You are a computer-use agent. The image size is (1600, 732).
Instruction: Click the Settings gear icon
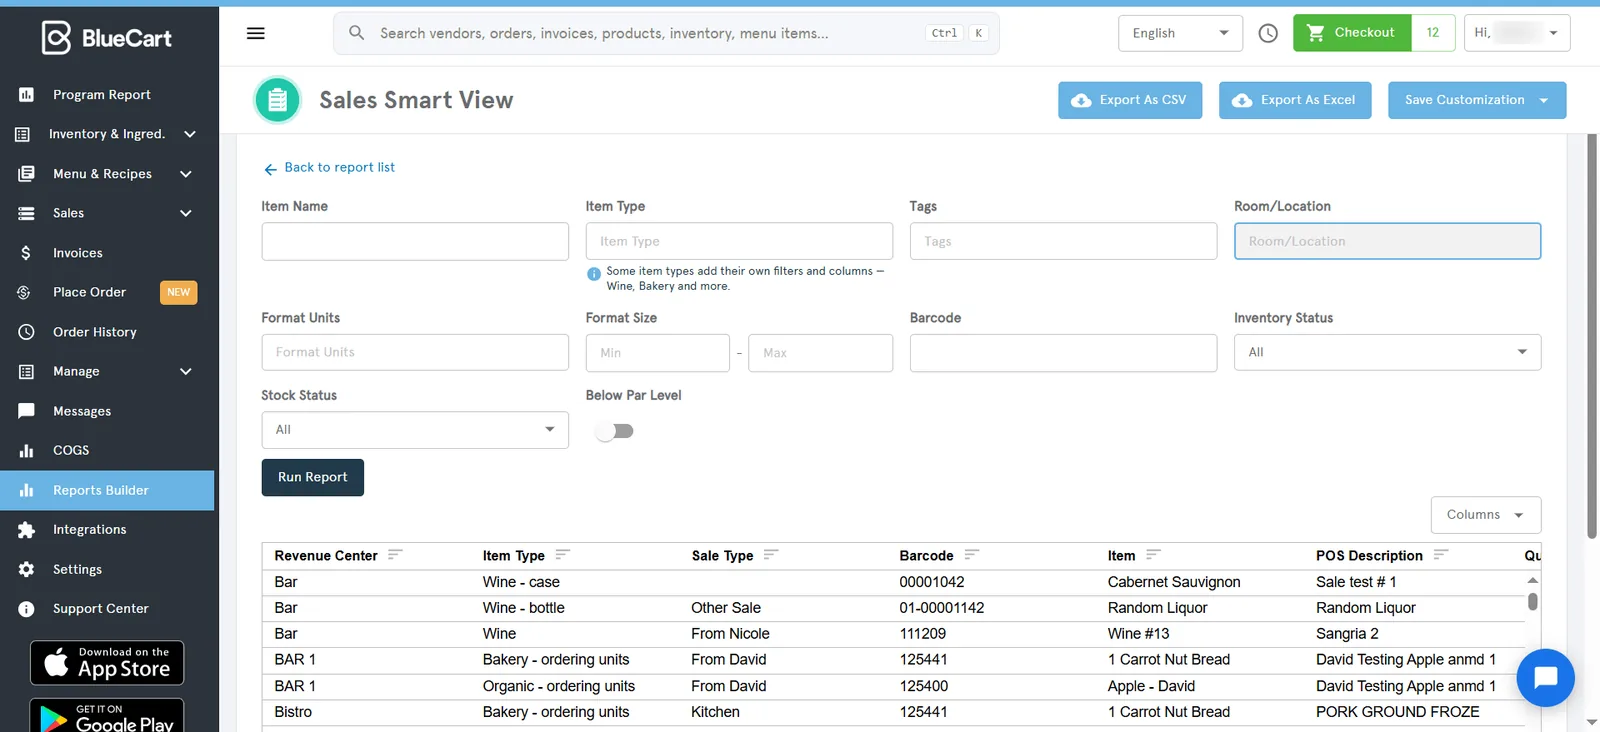pos(27,569)
